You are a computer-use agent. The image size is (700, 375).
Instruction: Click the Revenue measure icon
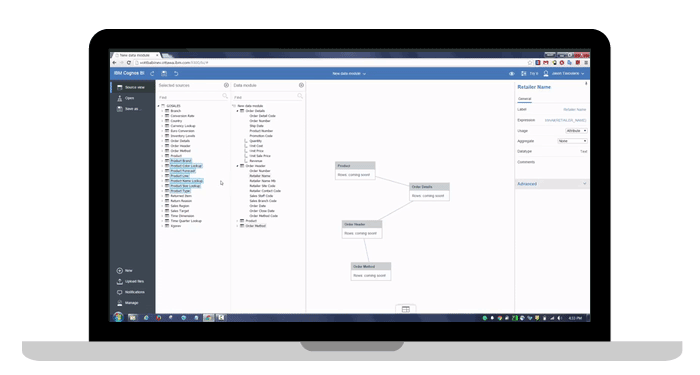point(246,161)
